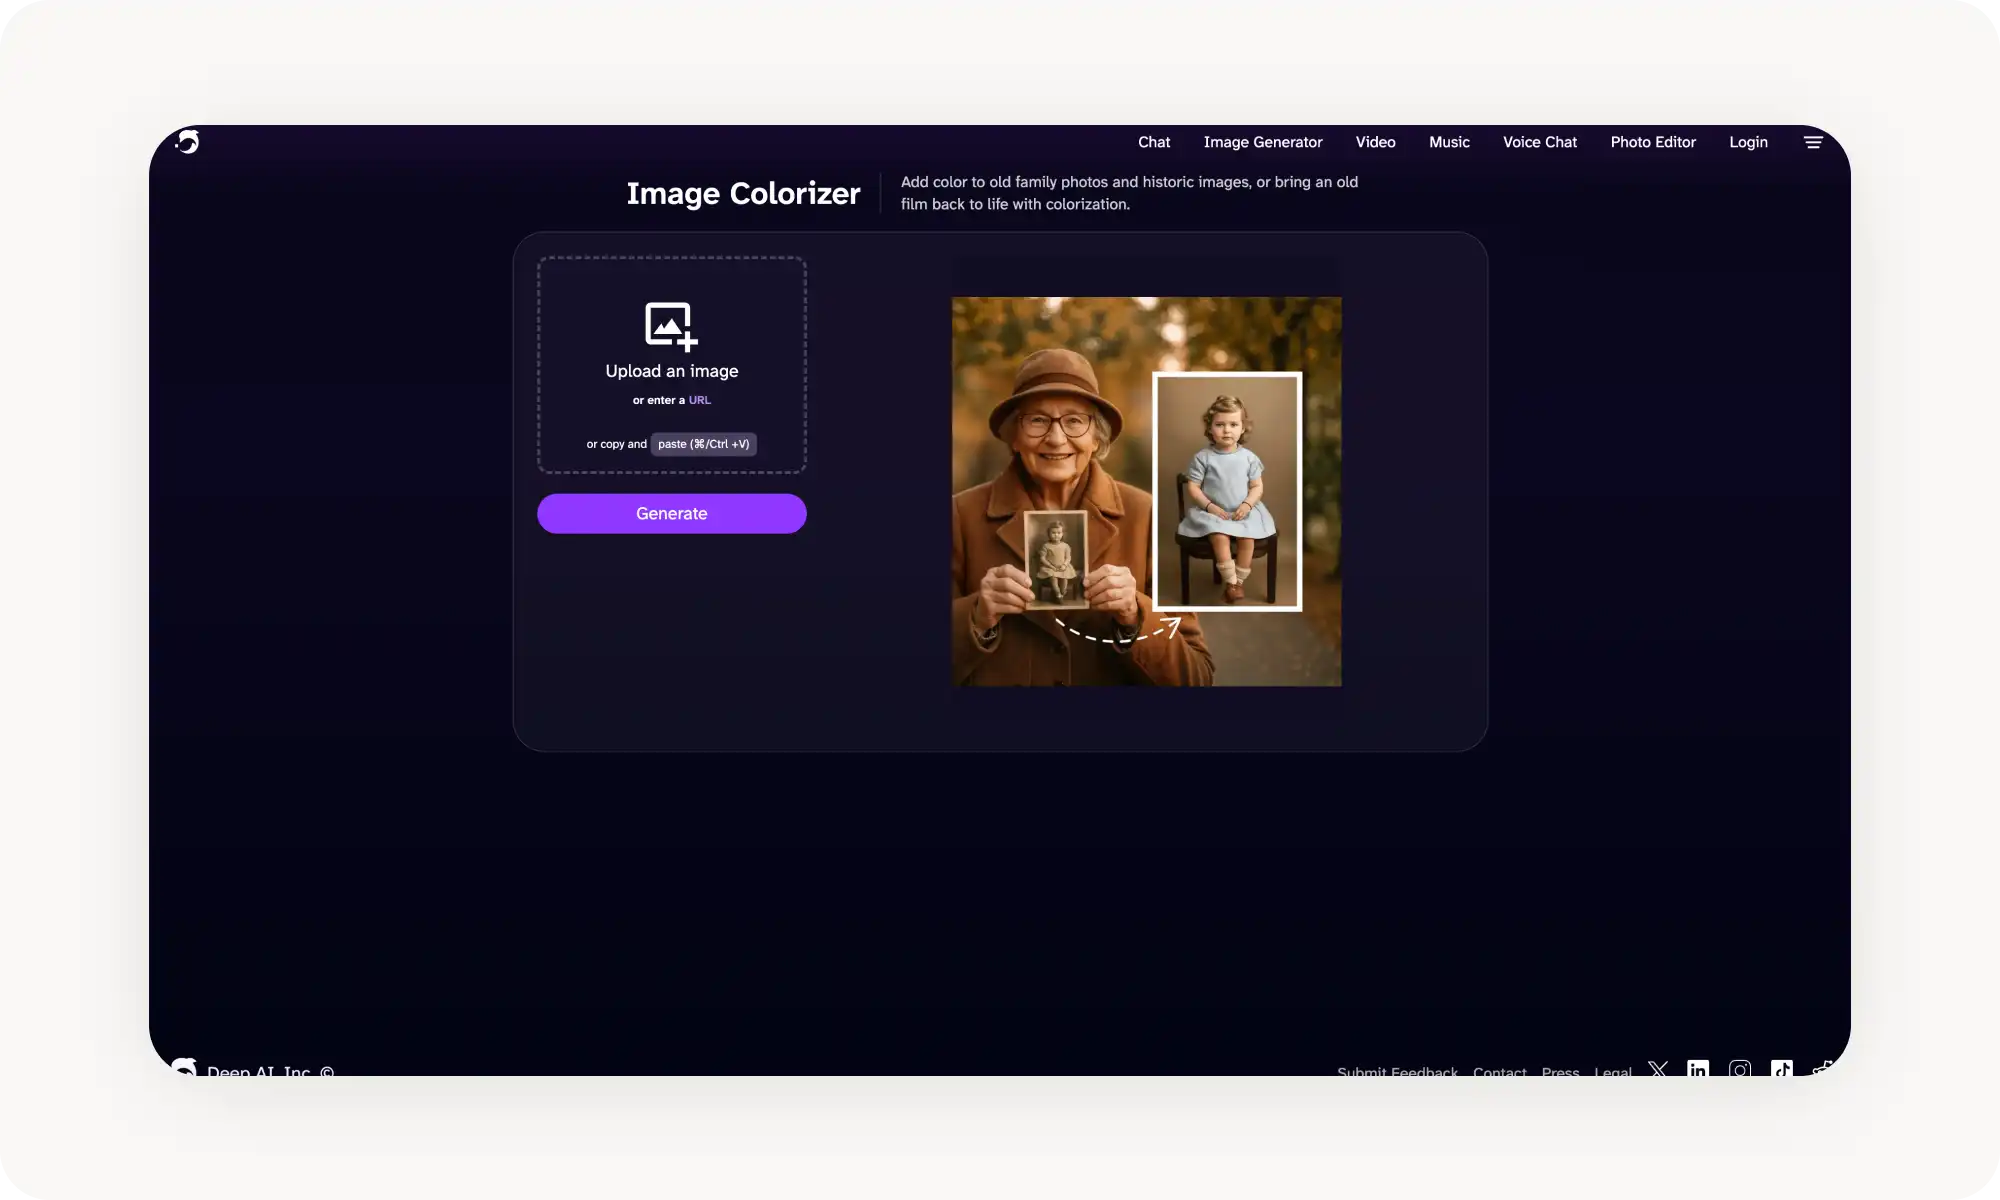Go to Chat in navigation
The height and width of the screenshot is (1200, 2000).
(1153, 142)
